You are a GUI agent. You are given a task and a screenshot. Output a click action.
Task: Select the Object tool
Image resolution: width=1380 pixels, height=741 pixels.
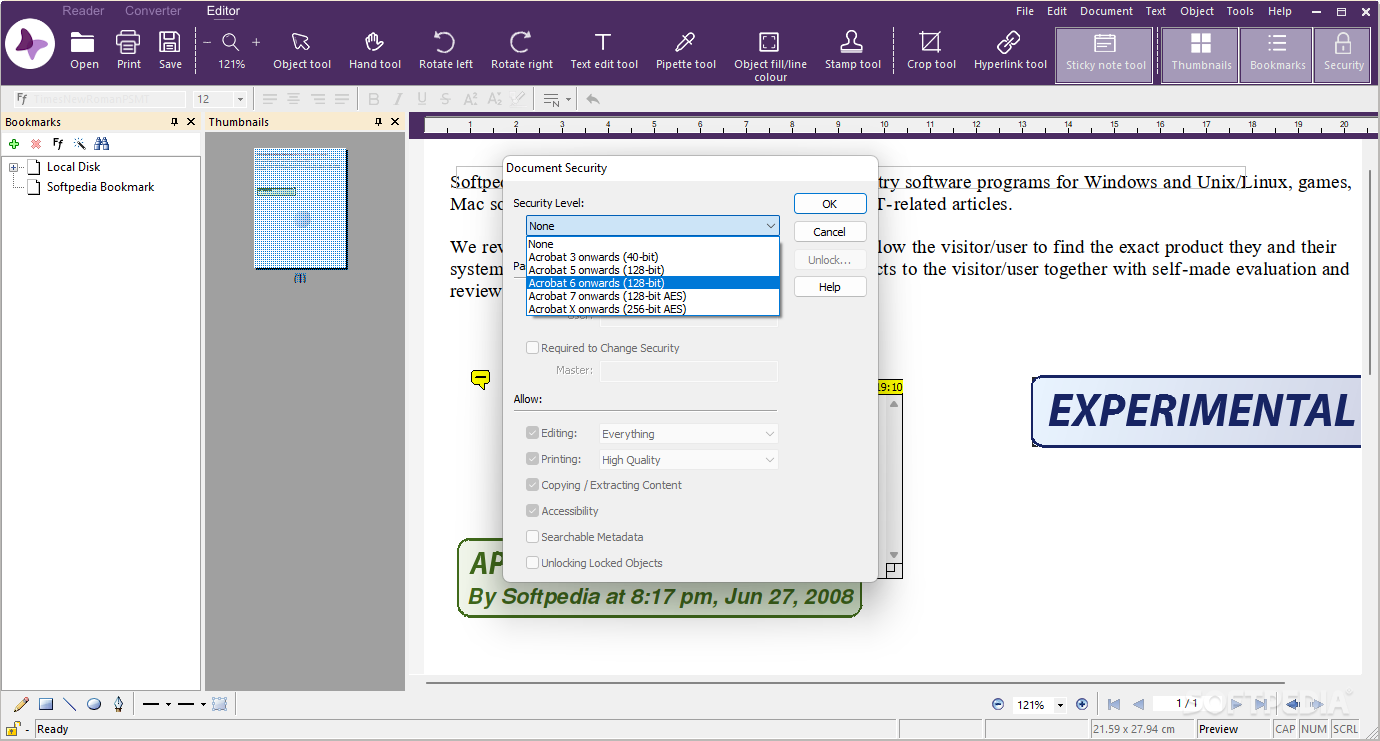coord(301,51)
